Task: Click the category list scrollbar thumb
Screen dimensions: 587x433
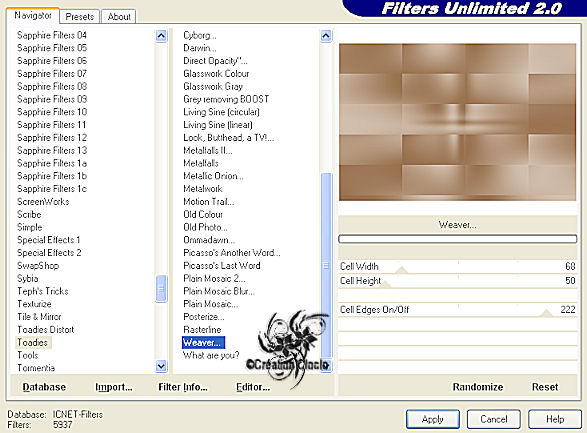Action: coord(161,289)
